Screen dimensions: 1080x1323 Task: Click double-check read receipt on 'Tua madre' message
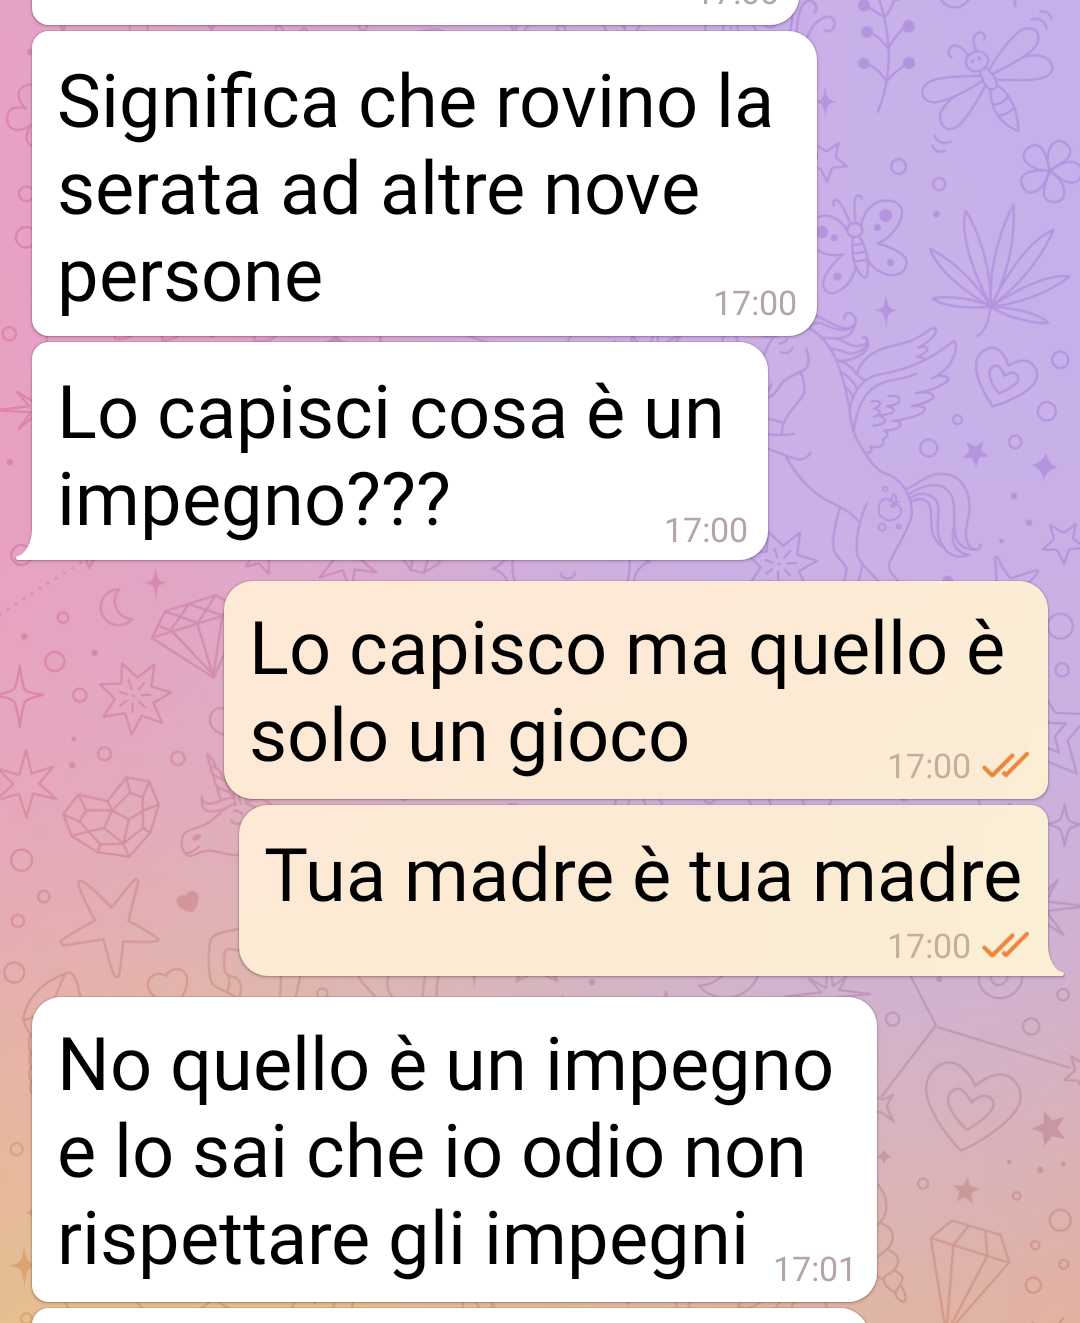tap(1005, 945)
